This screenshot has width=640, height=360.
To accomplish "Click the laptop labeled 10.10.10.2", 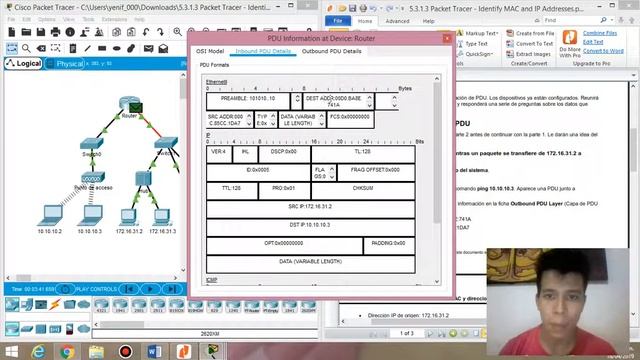I will click(x=51, y=215).
